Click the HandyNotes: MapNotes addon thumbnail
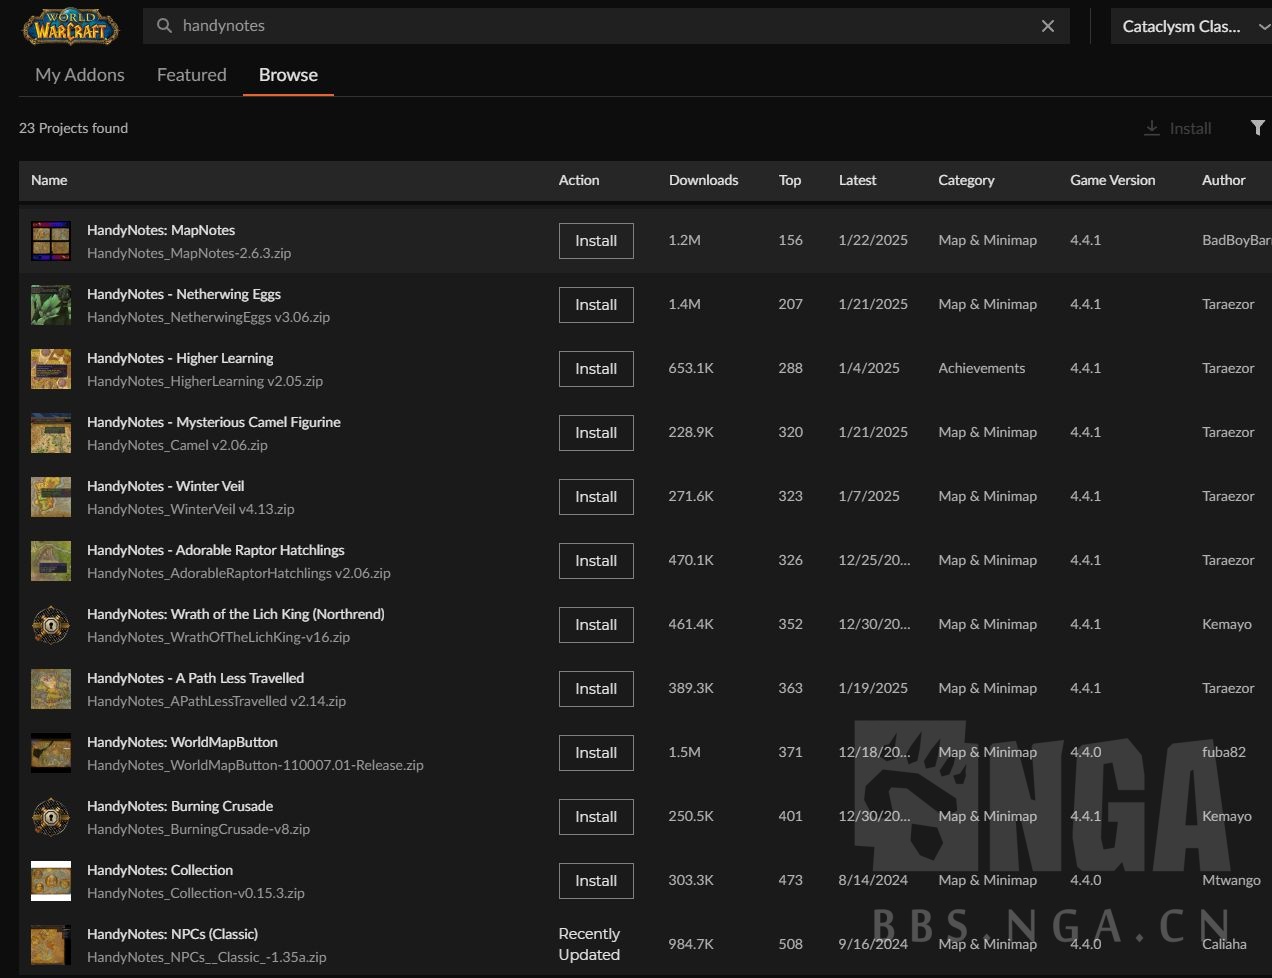The height and width of the screenshot is (978, 1272). coord(51,241)
